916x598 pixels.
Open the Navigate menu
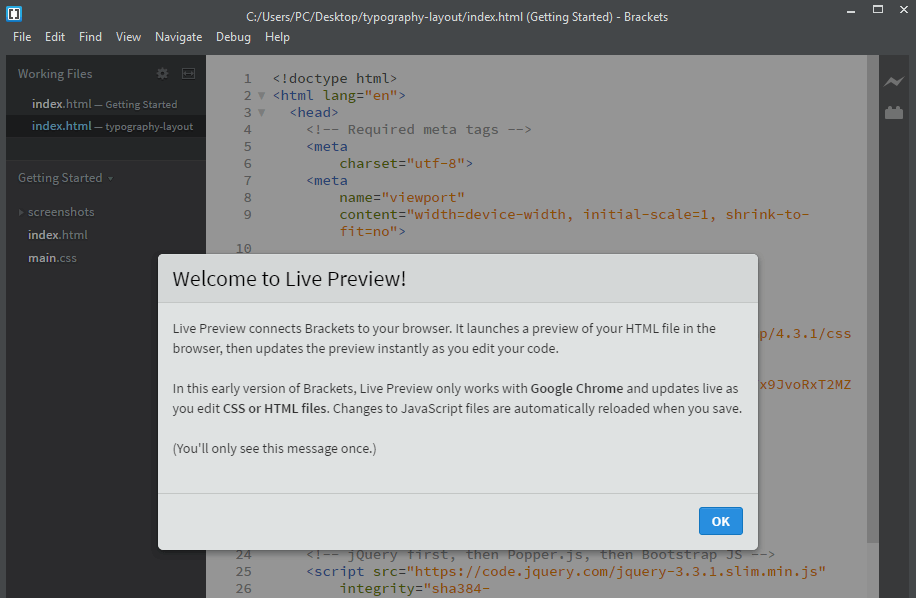tap(179, 37)
